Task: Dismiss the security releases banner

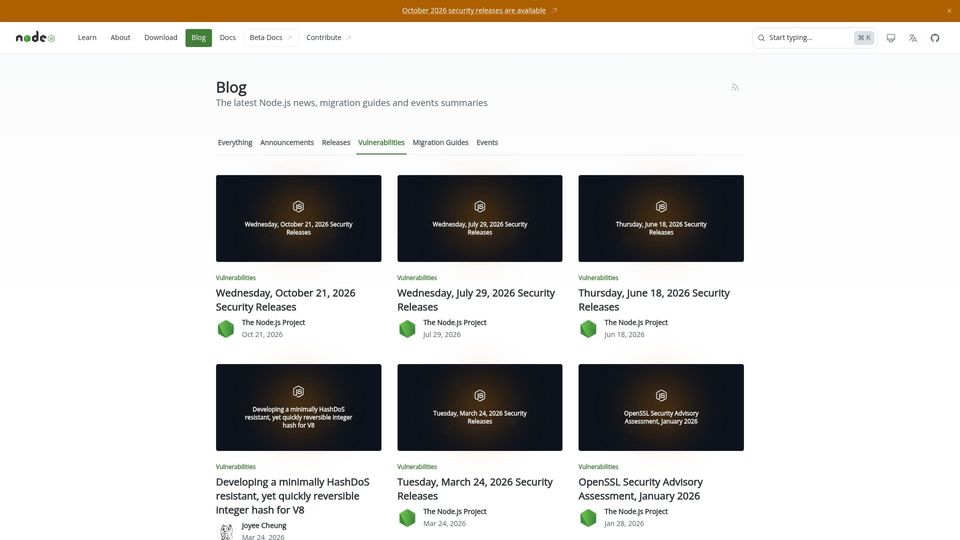Action: [x=949, y=10]
